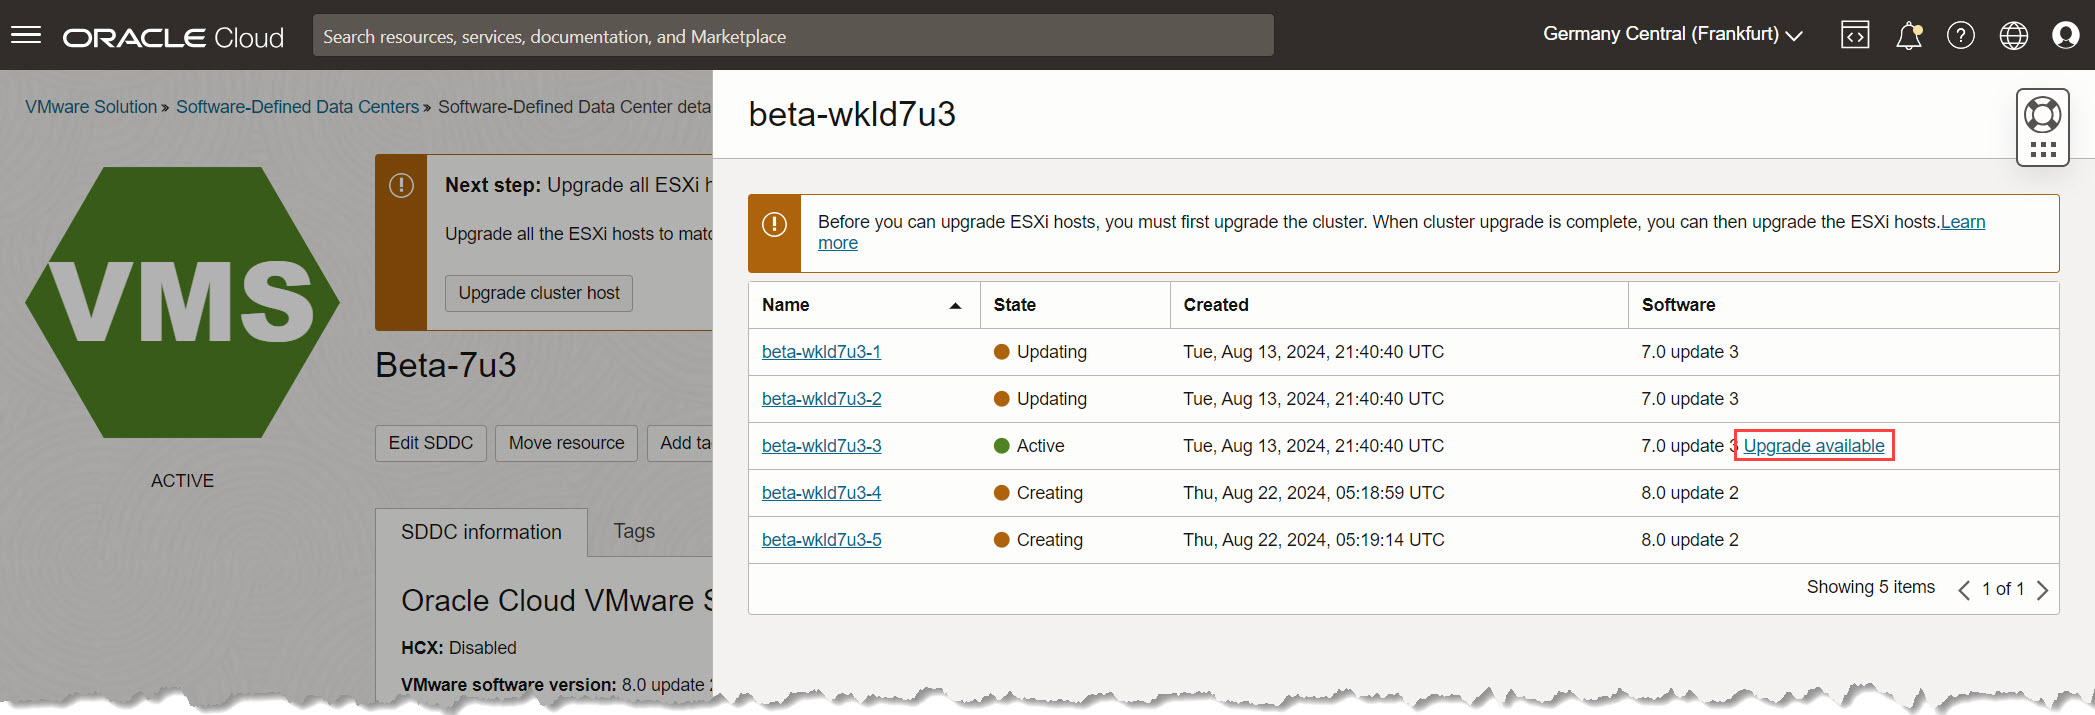Sort the table by Name arrow
This screenshot has width=2095, height=715.
coord(955,306)
